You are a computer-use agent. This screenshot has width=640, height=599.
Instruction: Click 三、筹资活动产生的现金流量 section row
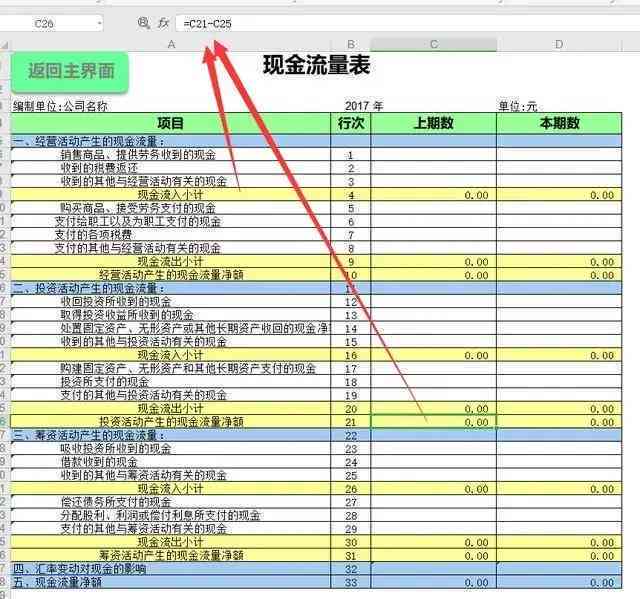[x=171, y=435]
